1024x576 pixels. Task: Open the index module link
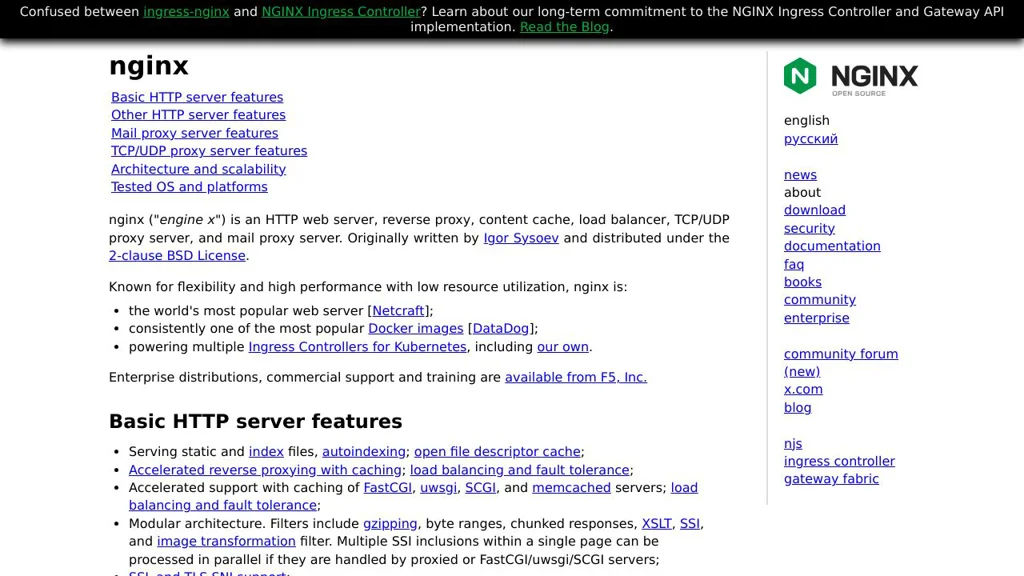tap(266, 451)
